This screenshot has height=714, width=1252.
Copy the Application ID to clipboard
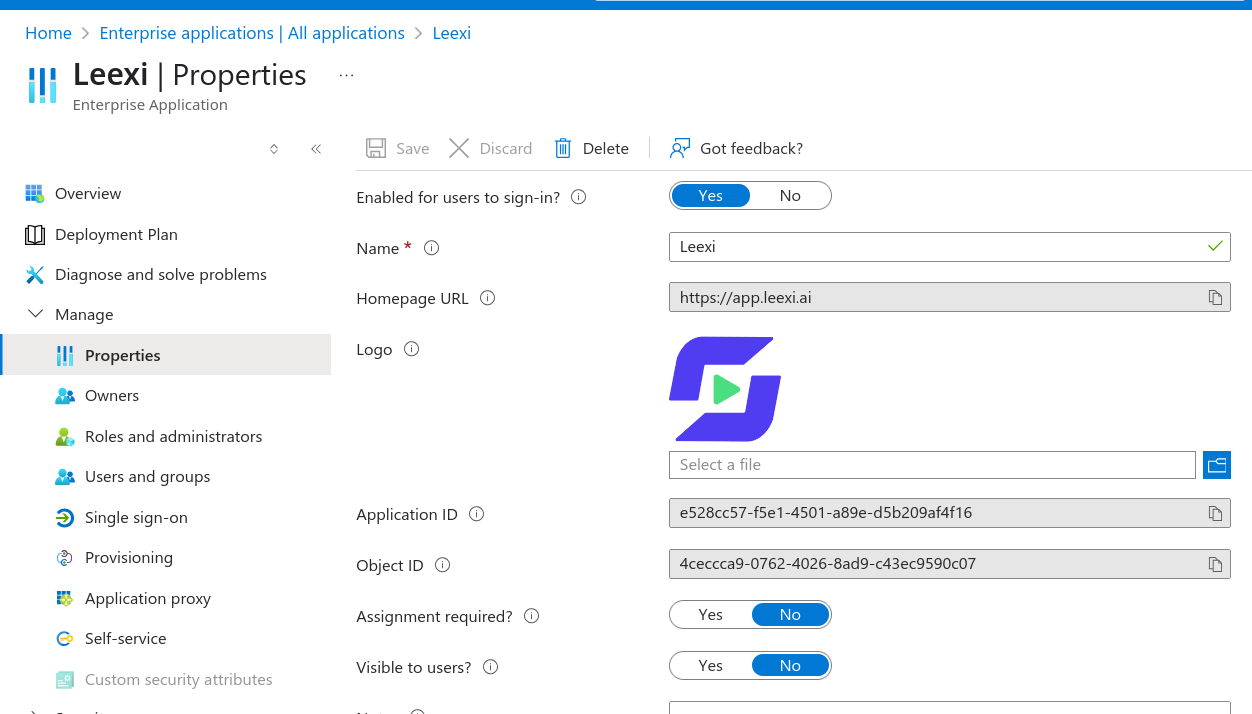click(1215, 513)
